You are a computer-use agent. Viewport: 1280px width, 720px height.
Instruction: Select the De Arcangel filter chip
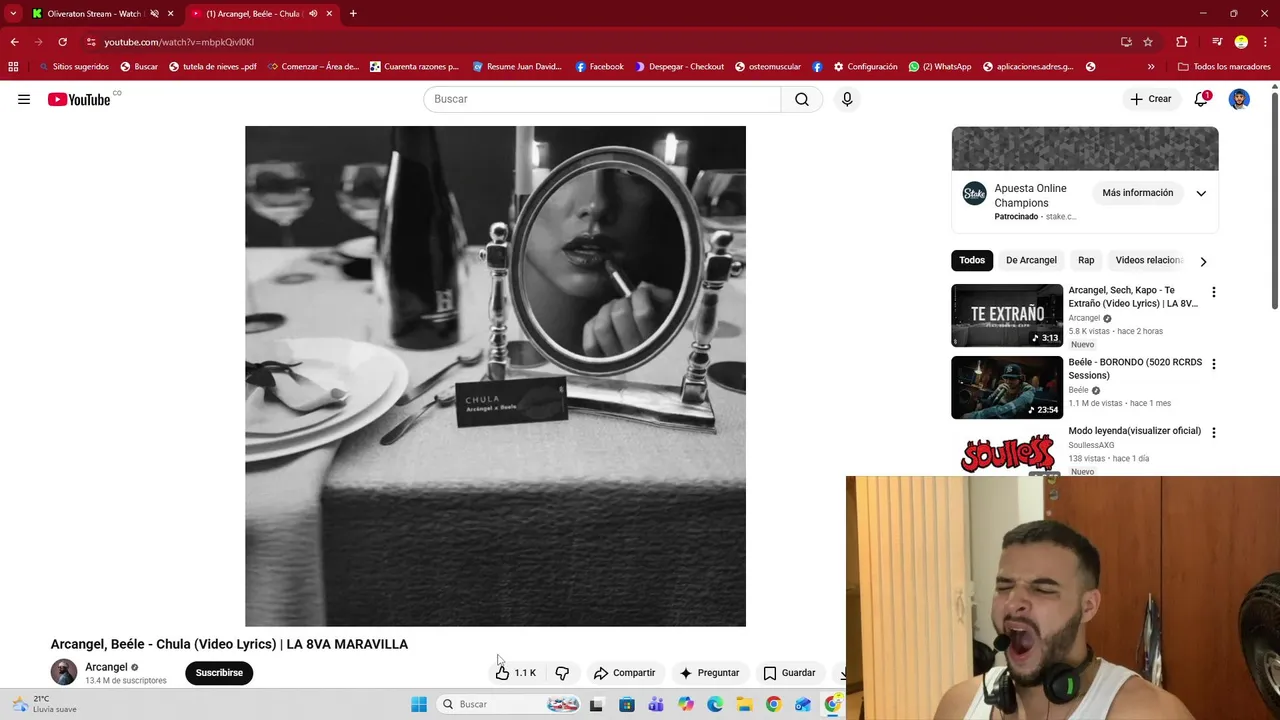click(x=1031, y=260)
